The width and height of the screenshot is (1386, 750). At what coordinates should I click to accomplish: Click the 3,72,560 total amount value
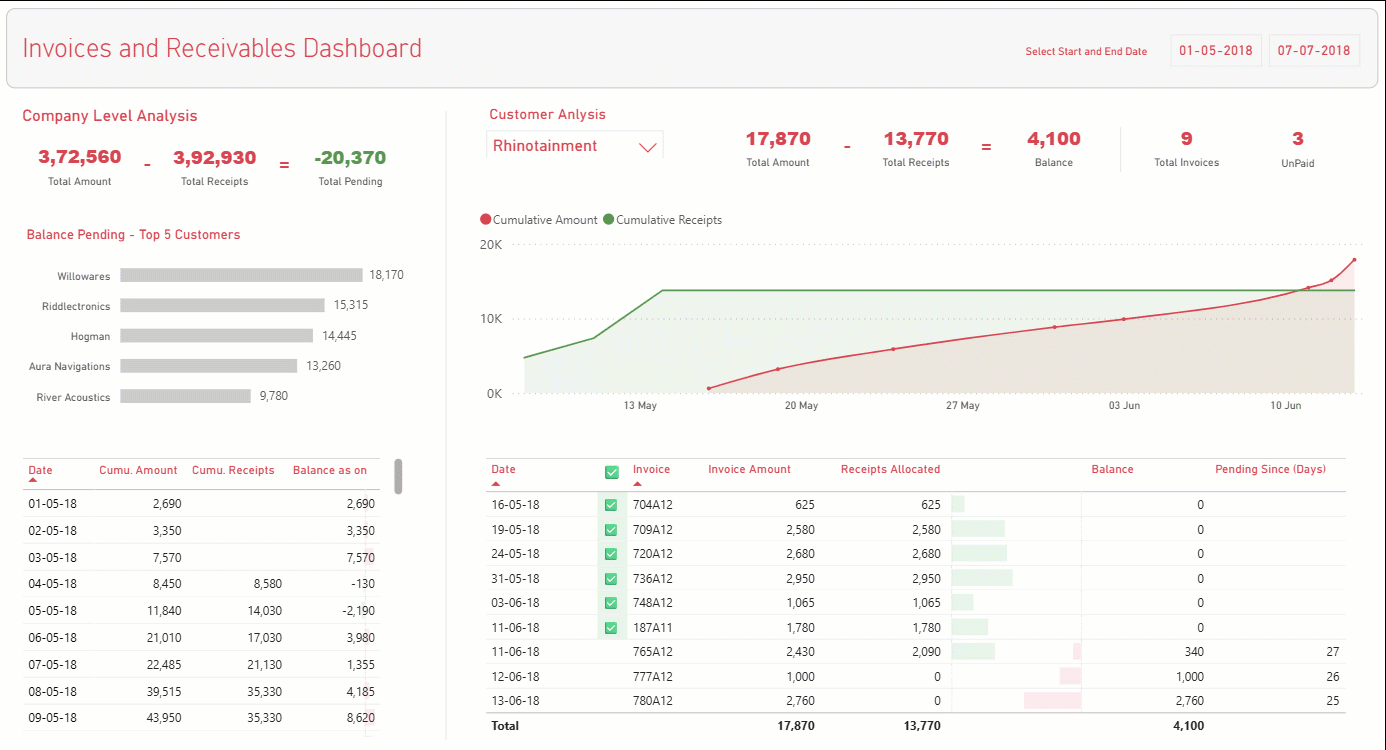pyautogui.click(x=80, y=157)
